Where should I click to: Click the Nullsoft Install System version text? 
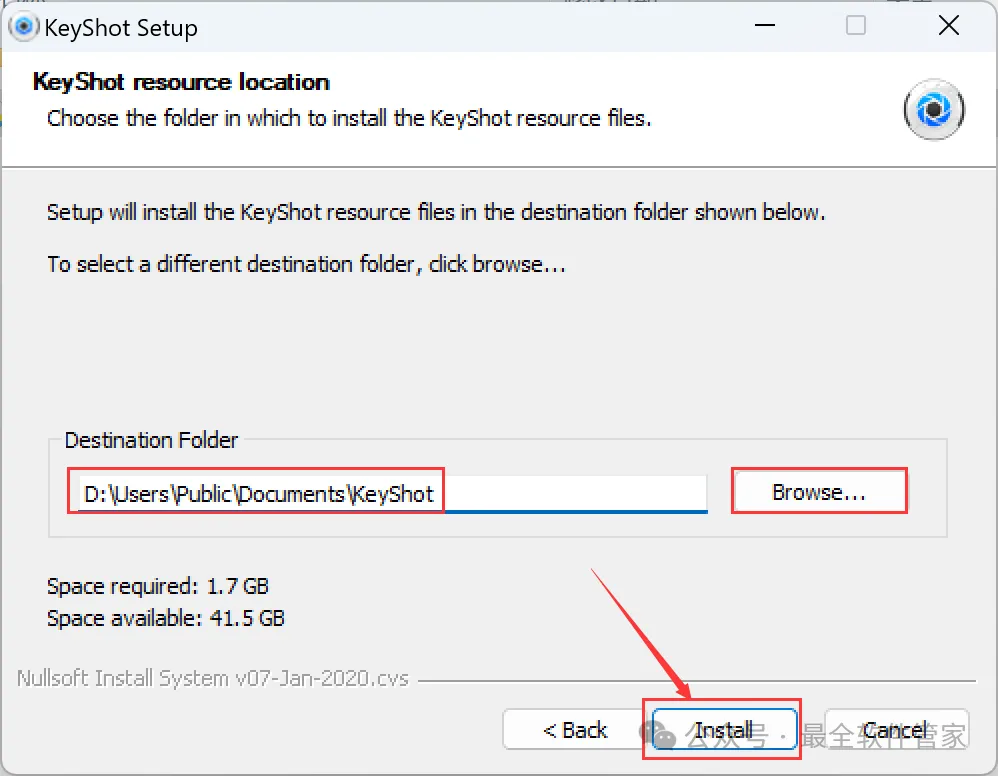(213, 678)
